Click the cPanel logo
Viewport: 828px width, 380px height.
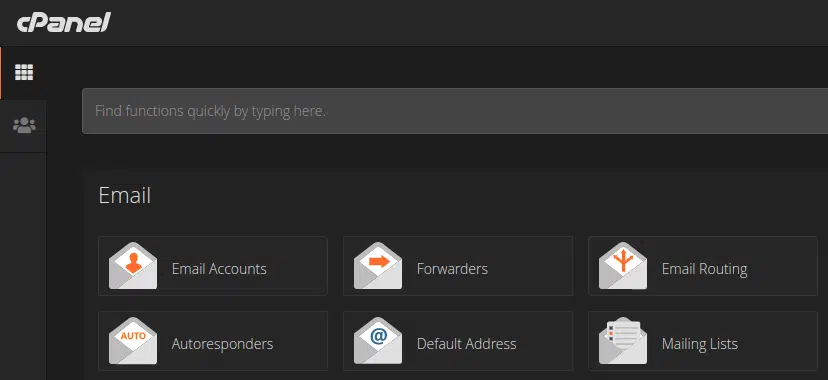[x=64, y=23]
